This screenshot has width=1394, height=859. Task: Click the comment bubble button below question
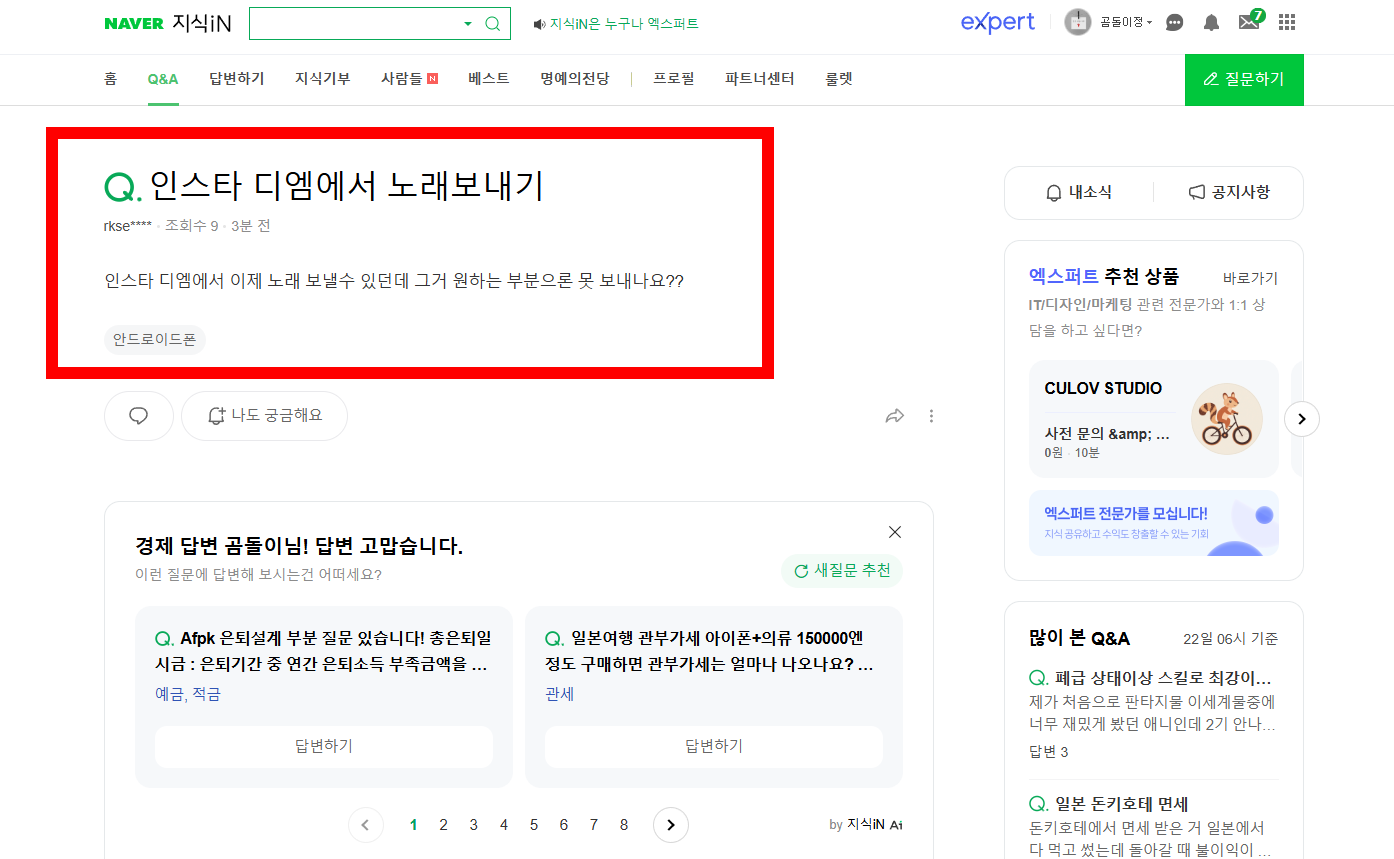coord(139,416)
